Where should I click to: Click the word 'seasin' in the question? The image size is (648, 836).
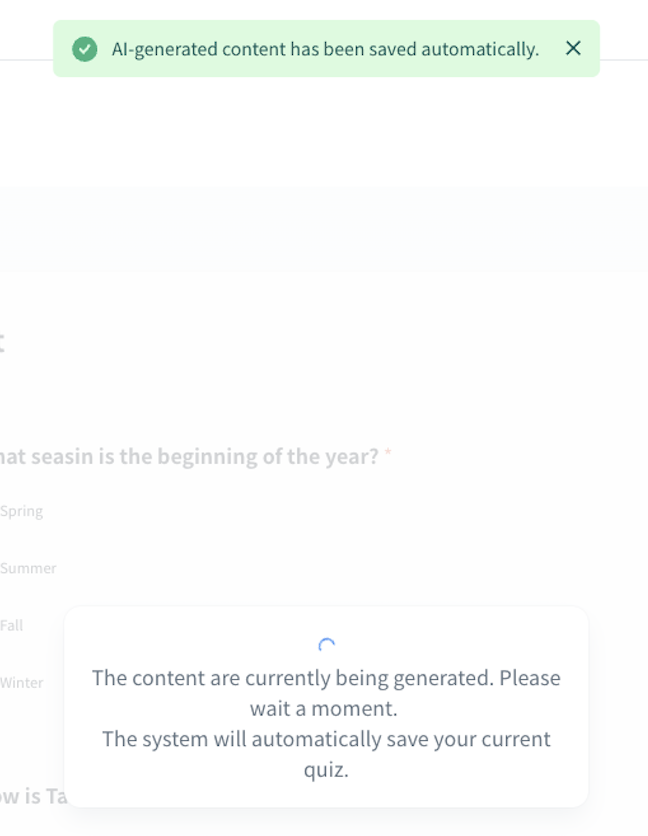coord(58,457)
